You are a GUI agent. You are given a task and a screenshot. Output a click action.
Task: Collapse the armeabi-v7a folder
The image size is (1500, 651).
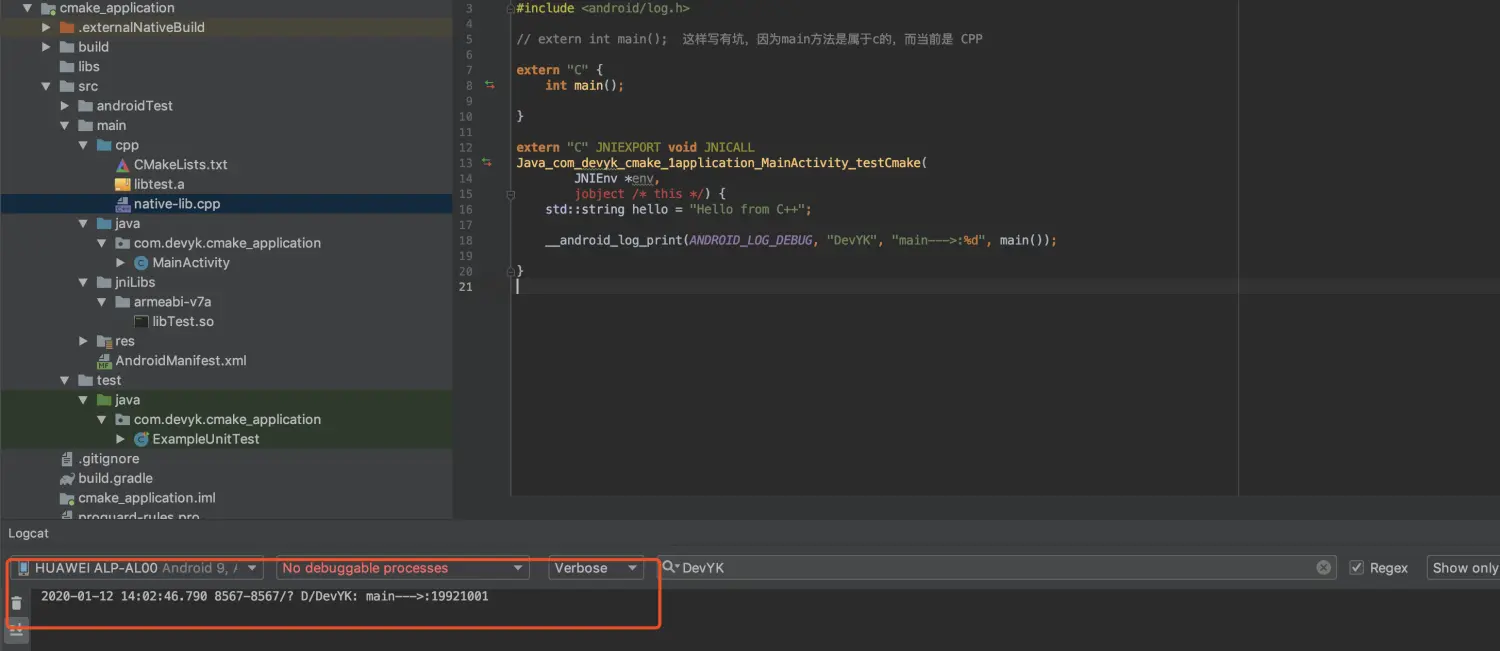[x=102, y=302]
